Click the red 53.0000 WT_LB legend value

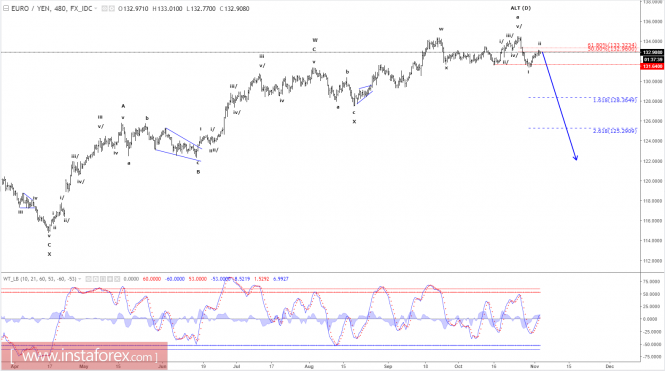(198, 279)
